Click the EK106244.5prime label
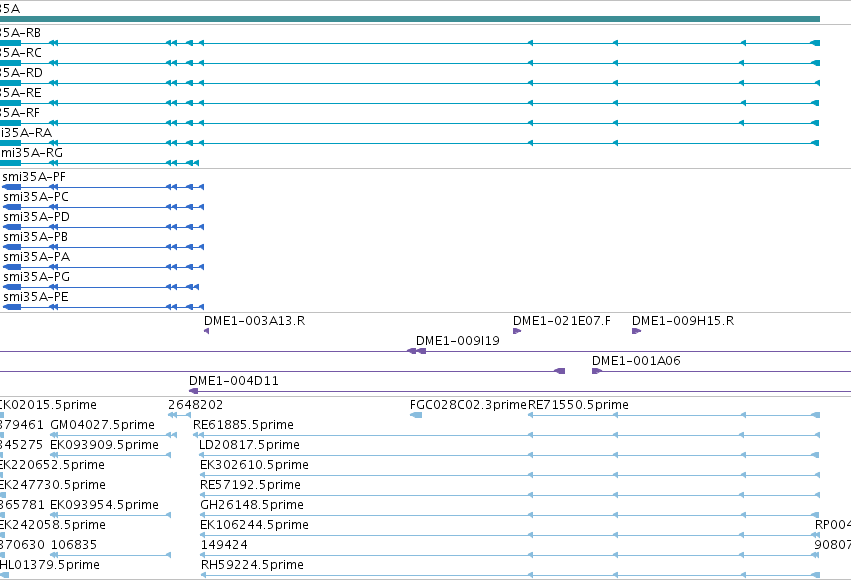851x580 pixels. 255,525
